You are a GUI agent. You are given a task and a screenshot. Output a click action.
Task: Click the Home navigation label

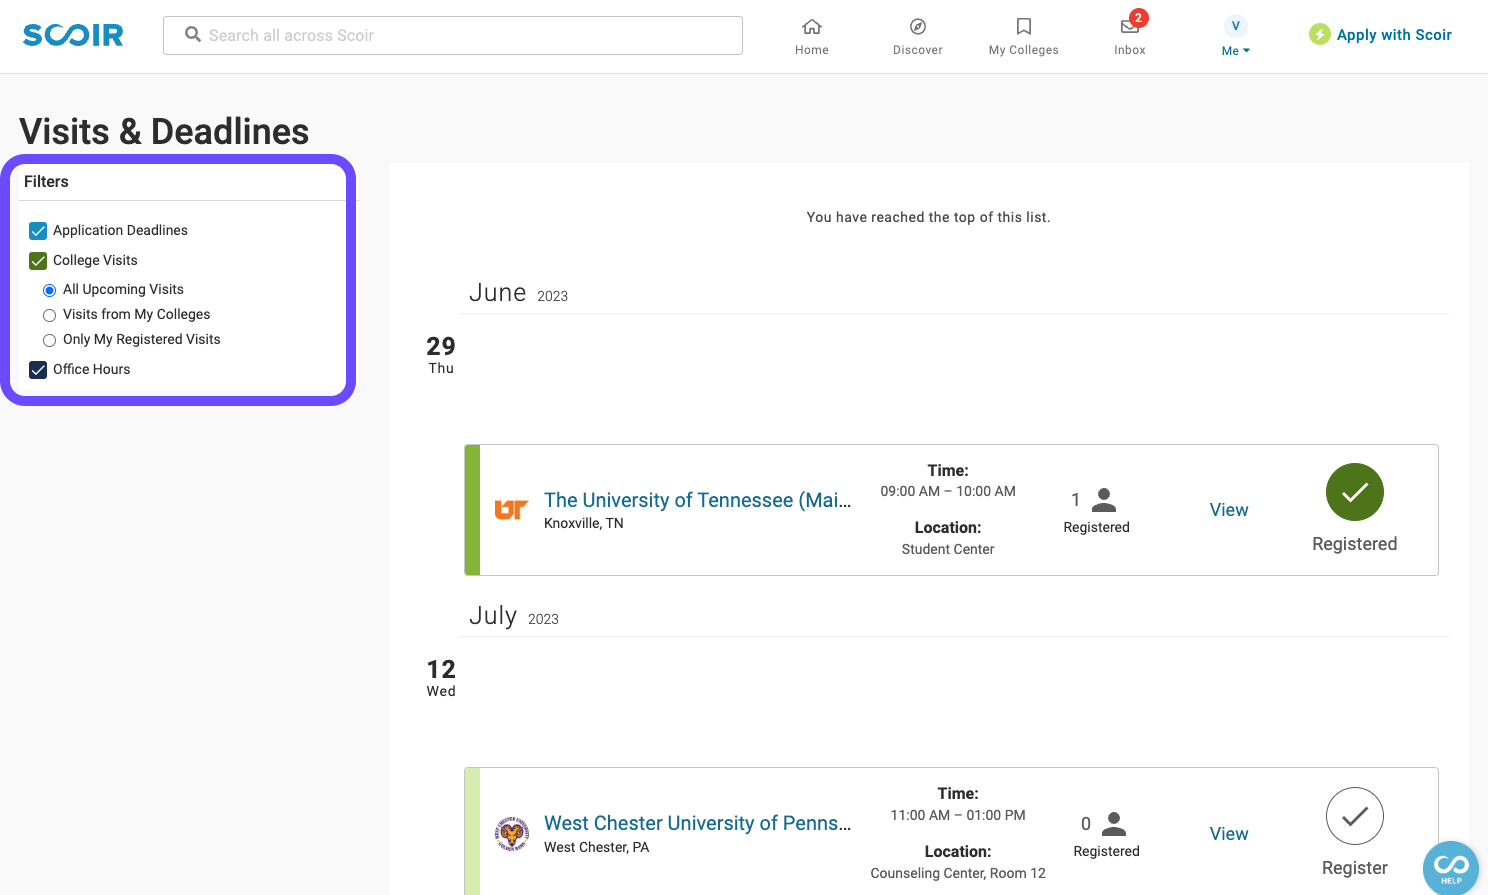(812, 50)
